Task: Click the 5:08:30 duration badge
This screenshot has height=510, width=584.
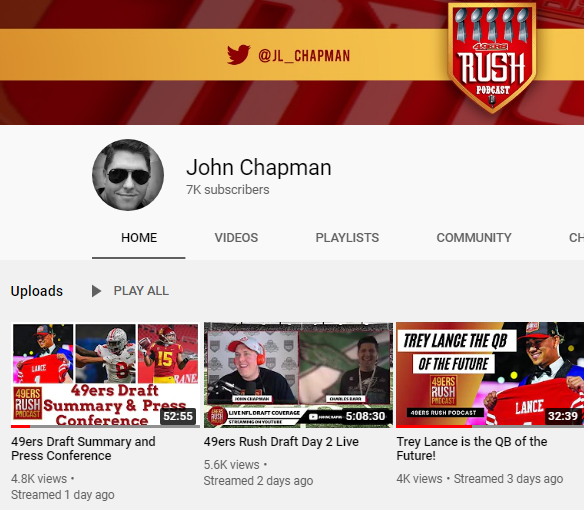Action: 365,416
